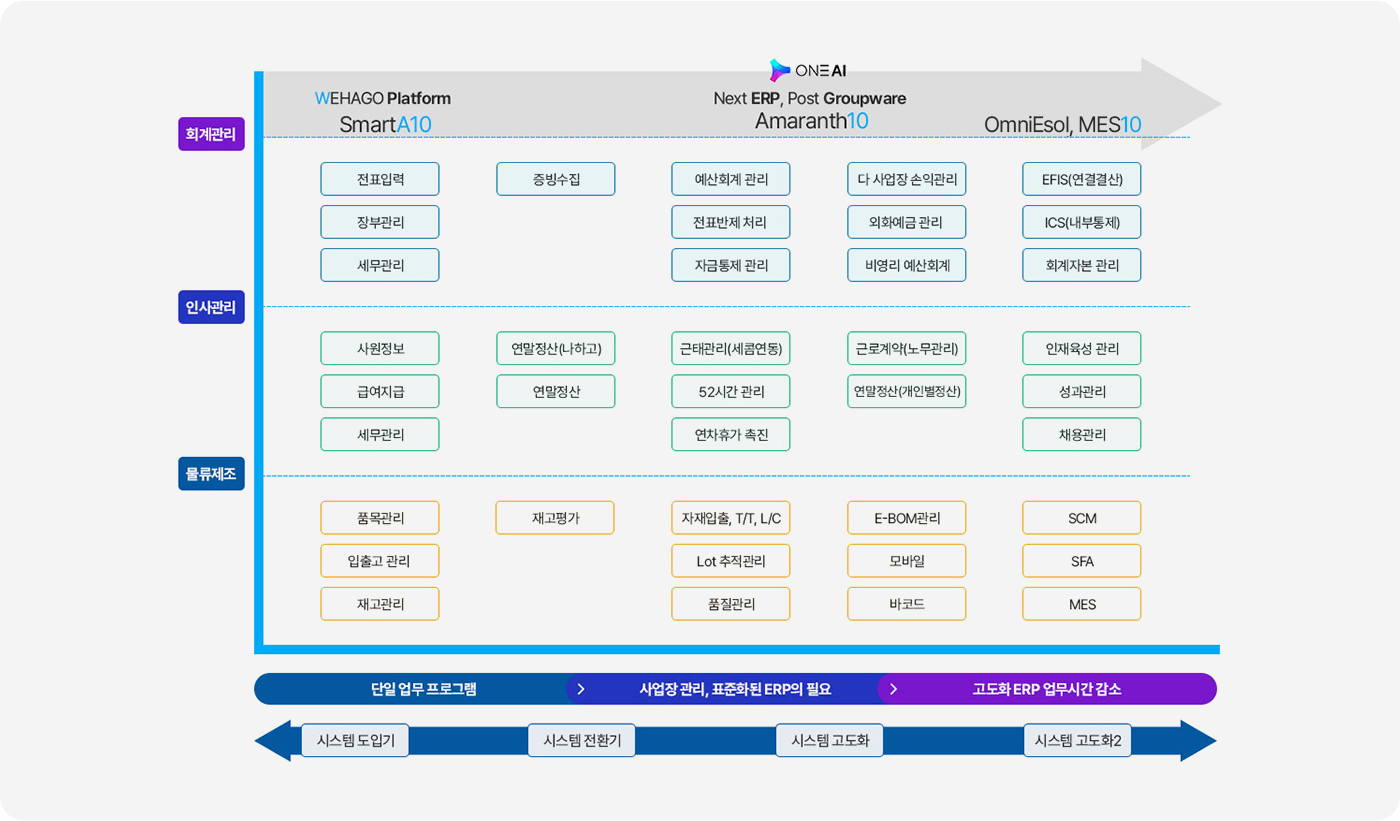
Task: Click the Amaranth10 product title
Action: pyautogui.click(x=811, y=121)
